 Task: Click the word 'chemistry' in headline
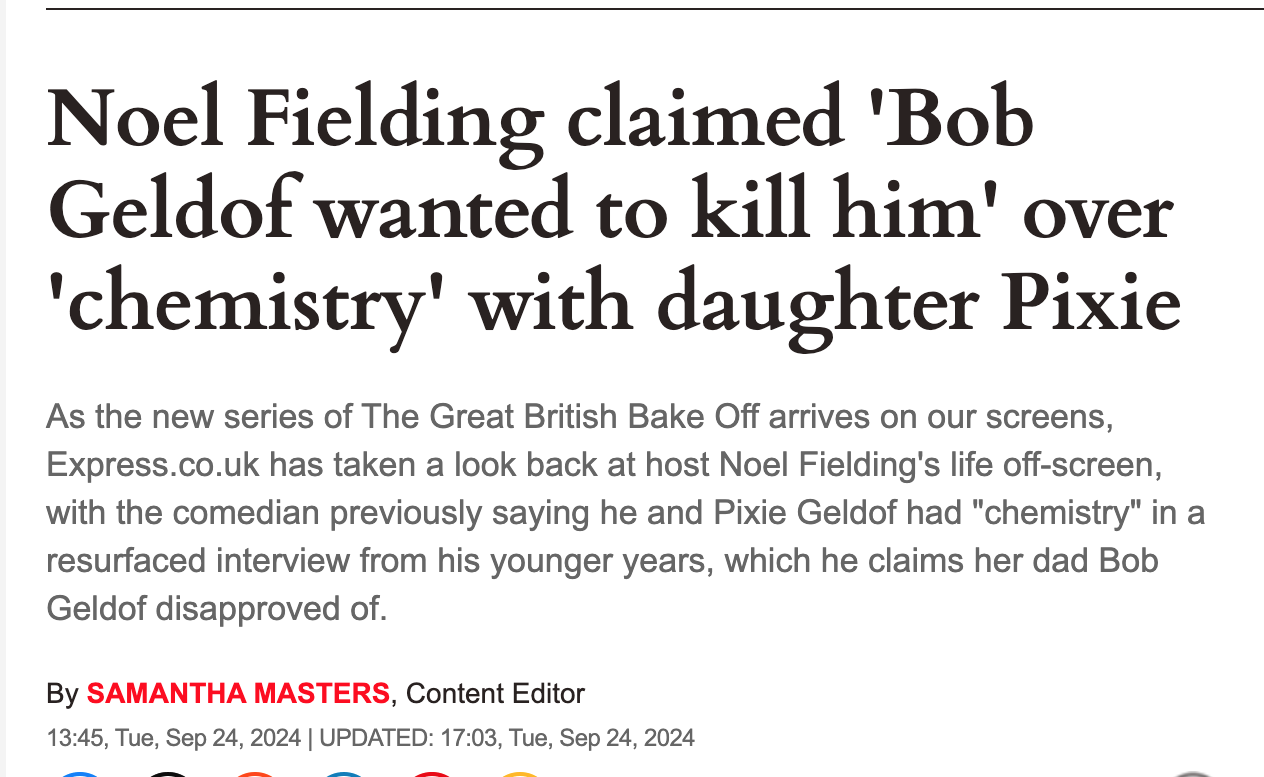(249, 303)
